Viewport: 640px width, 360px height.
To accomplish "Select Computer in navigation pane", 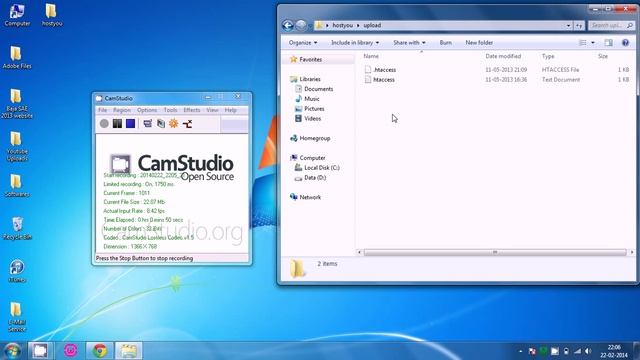I will coord(312,158).
